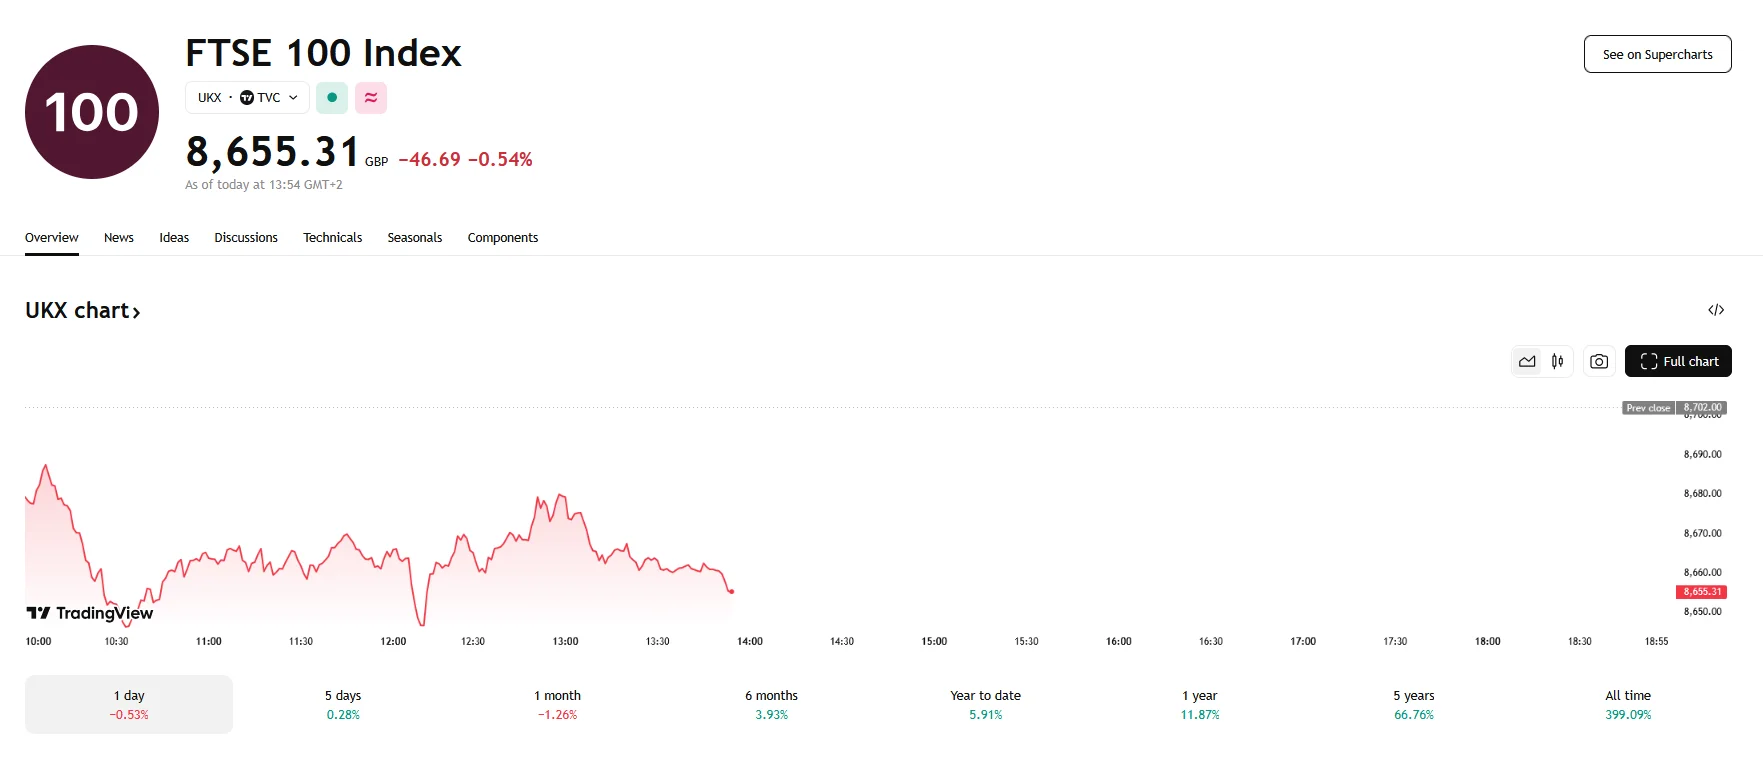The height and width of the screenshot is (771, 1763).
Task: Switch chart to area style
Action: click(1527, 361)
